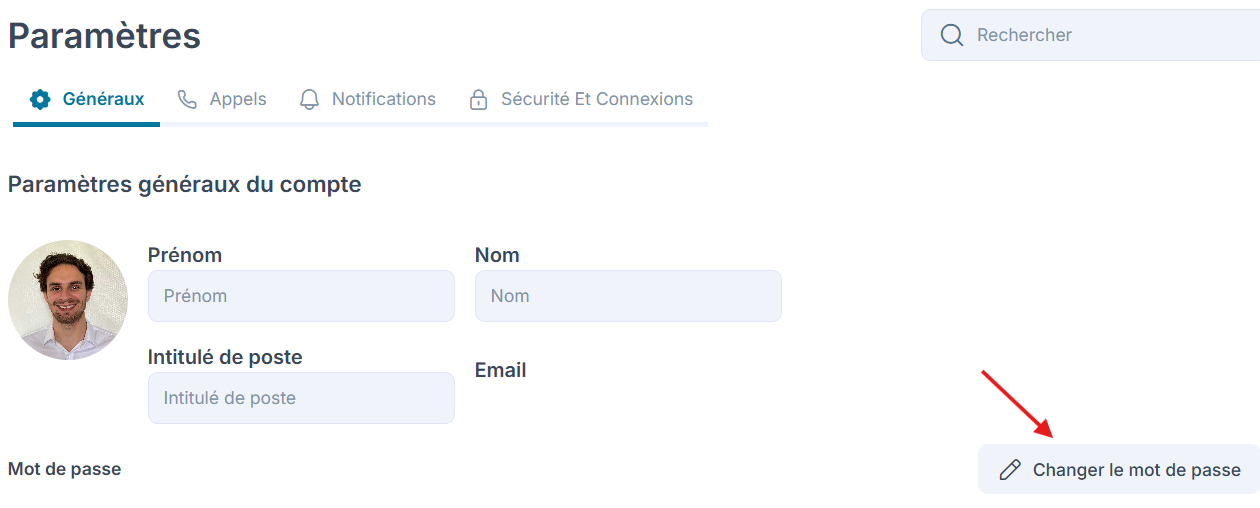Screen dimensions: 1260x508
Task: Click the bell icon next to Notifications
Action: (x=310, y=99)
